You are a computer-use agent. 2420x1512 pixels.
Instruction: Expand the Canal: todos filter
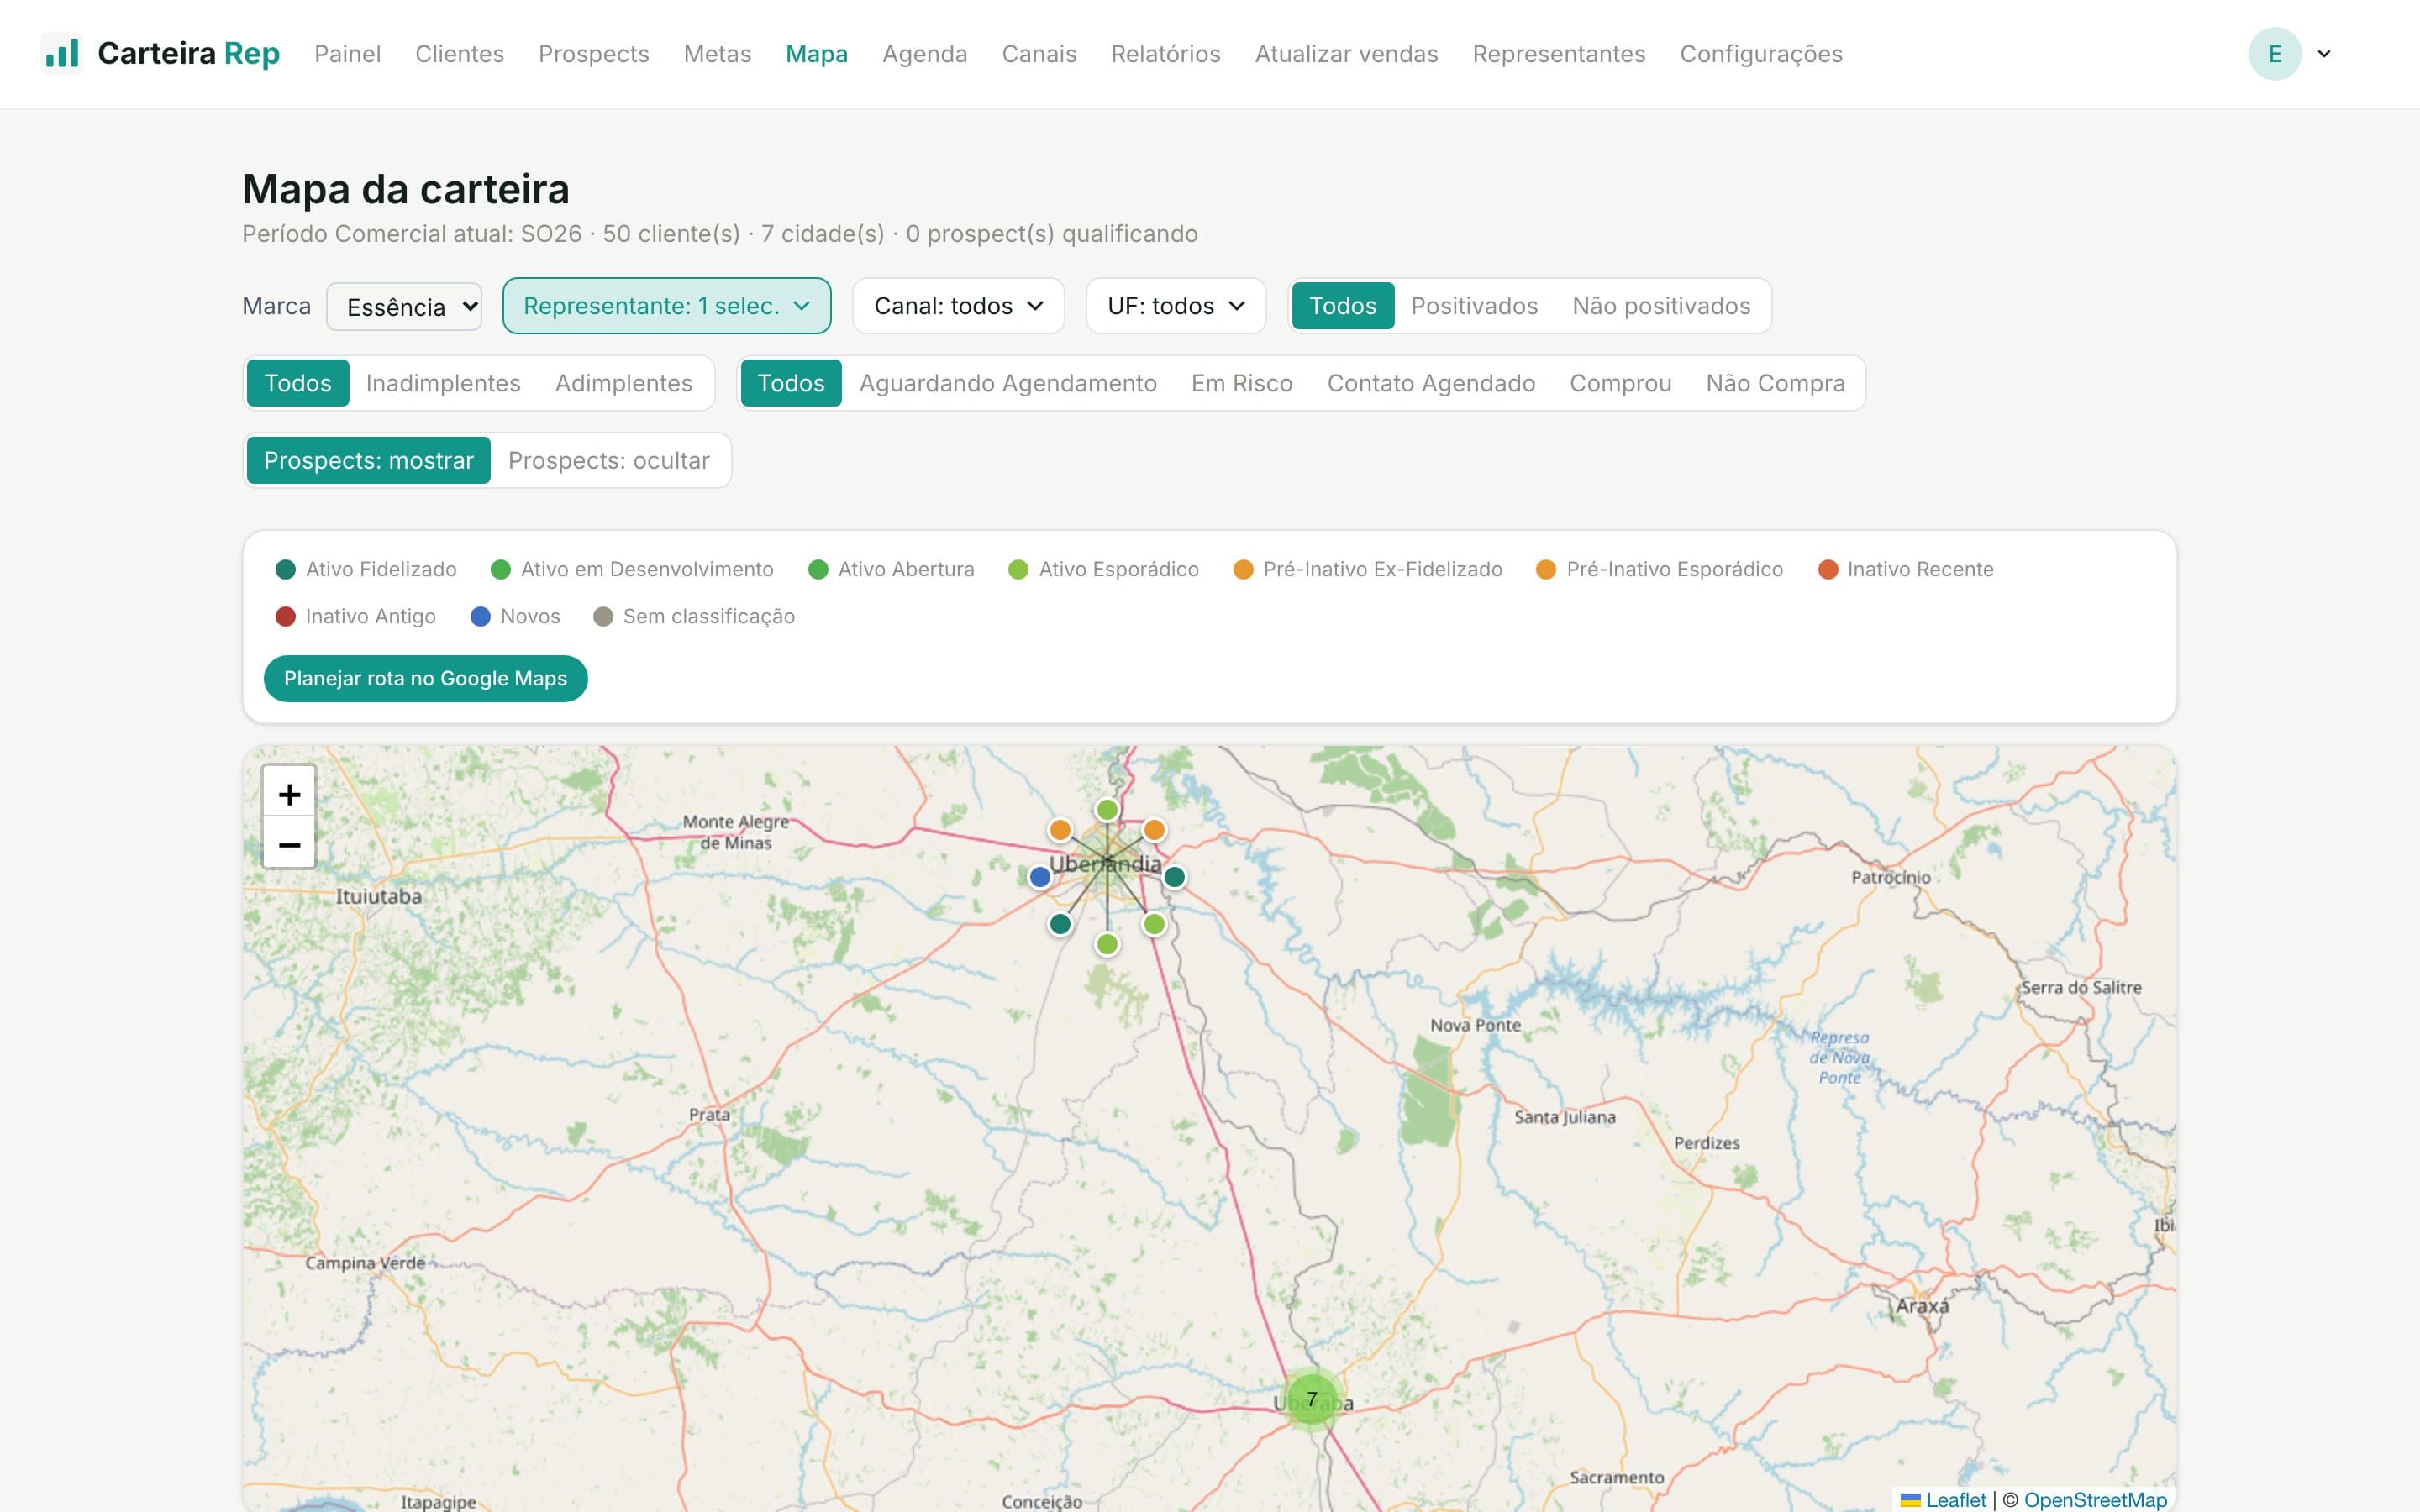click(958, 306)
